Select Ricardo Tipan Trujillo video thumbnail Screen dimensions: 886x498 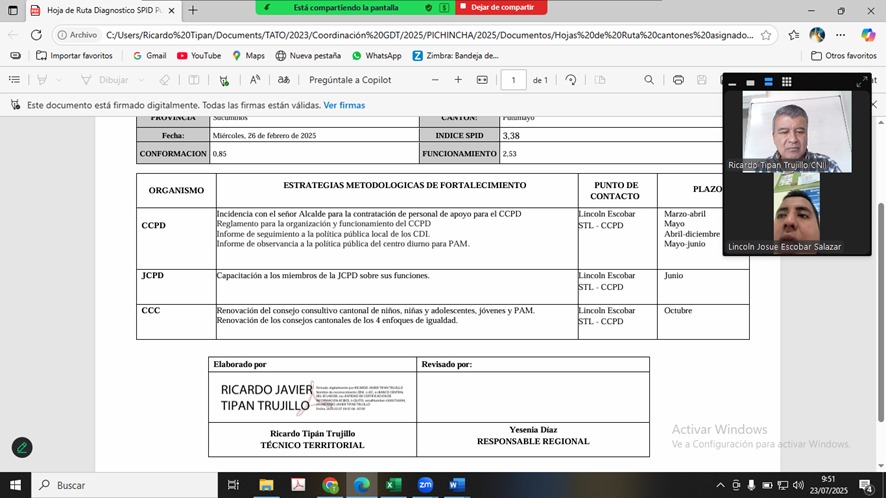point(797,132)
